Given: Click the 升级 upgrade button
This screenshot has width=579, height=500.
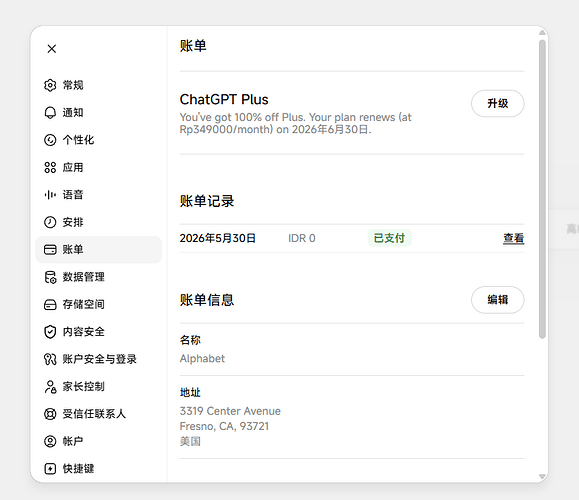Looking at the screenshot, I should pos(497,103).
